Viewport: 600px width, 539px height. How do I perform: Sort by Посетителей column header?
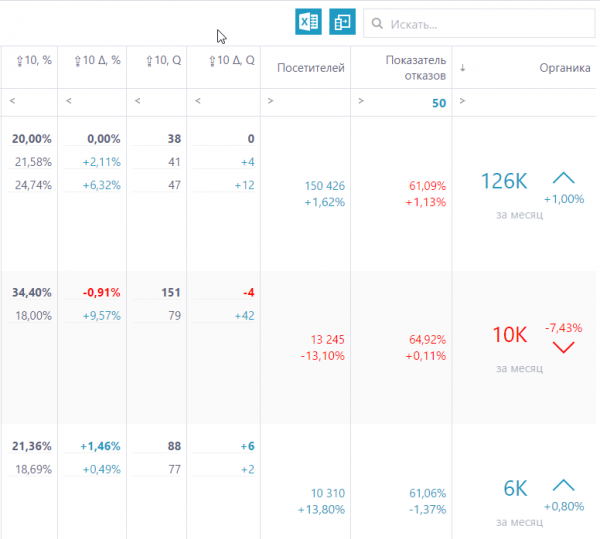click(x=313, y=68)
